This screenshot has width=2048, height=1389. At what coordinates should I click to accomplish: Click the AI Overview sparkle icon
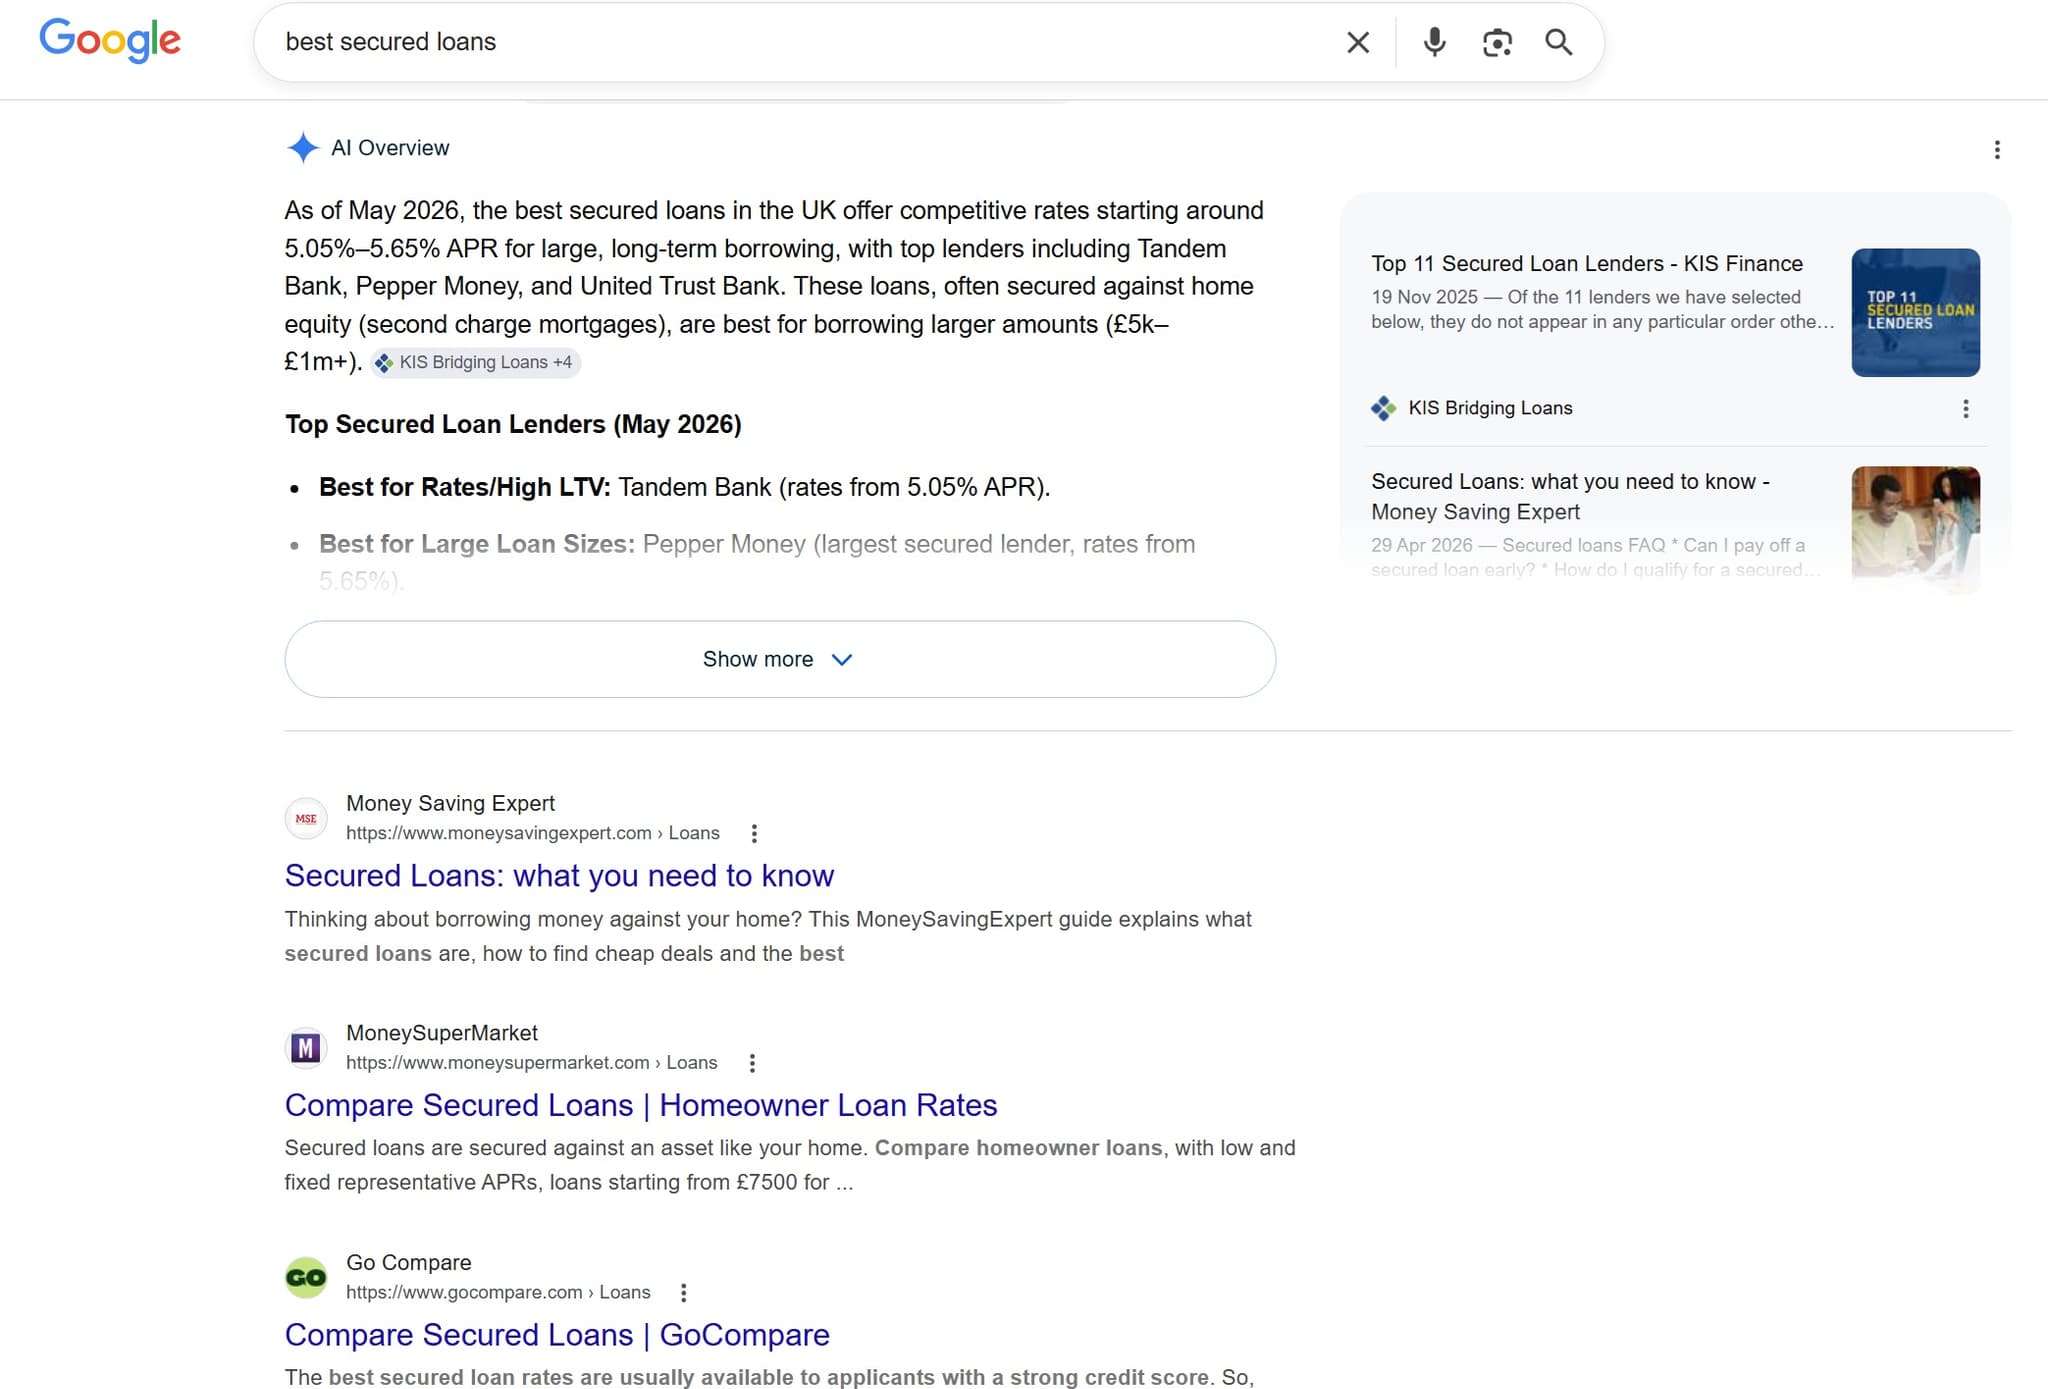pyautogui.click(x=302, y=148)
